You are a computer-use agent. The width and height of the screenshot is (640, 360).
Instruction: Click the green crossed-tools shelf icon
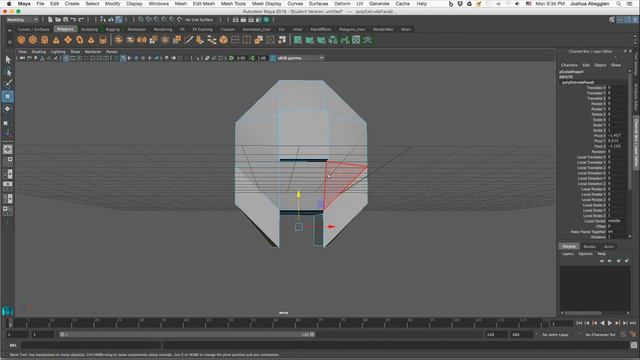click(x=368, y=40)
